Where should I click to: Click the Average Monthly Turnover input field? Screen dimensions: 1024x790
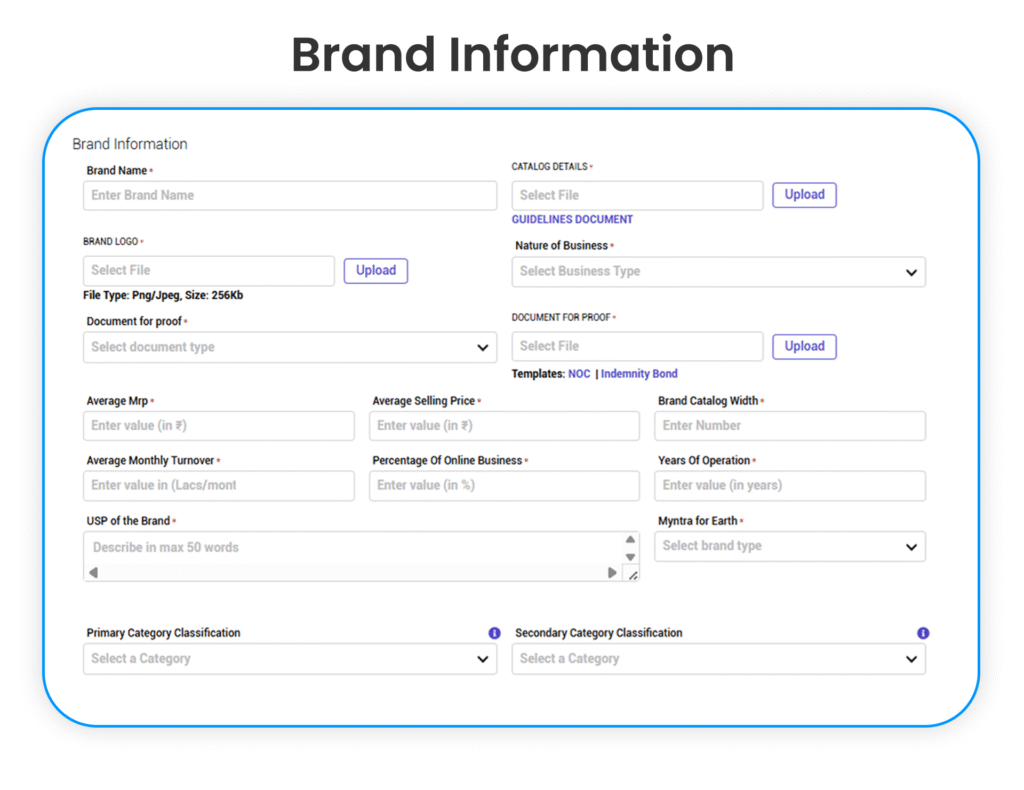tap(218, 486)
